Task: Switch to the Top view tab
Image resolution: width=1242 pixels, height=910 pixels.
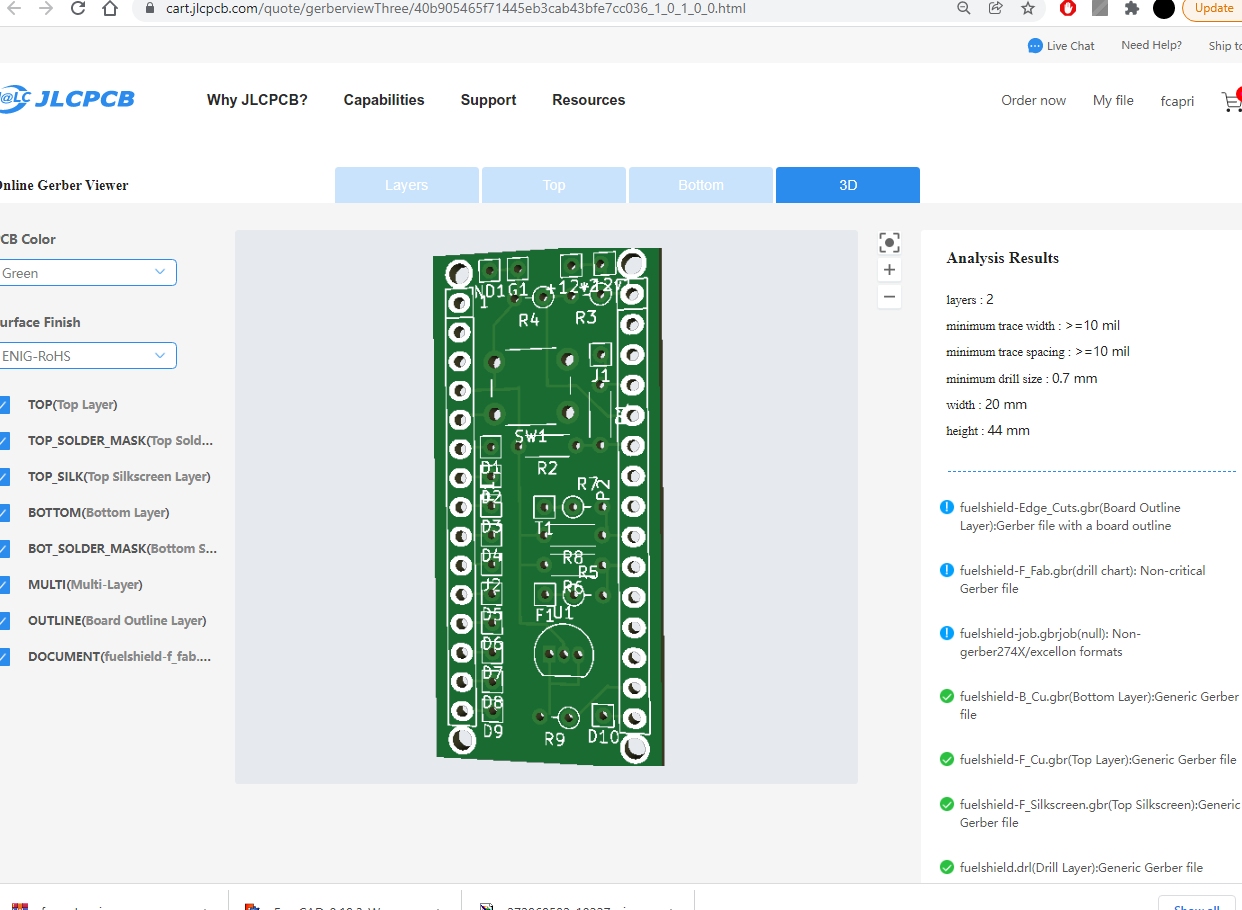Action: (554, 185)
